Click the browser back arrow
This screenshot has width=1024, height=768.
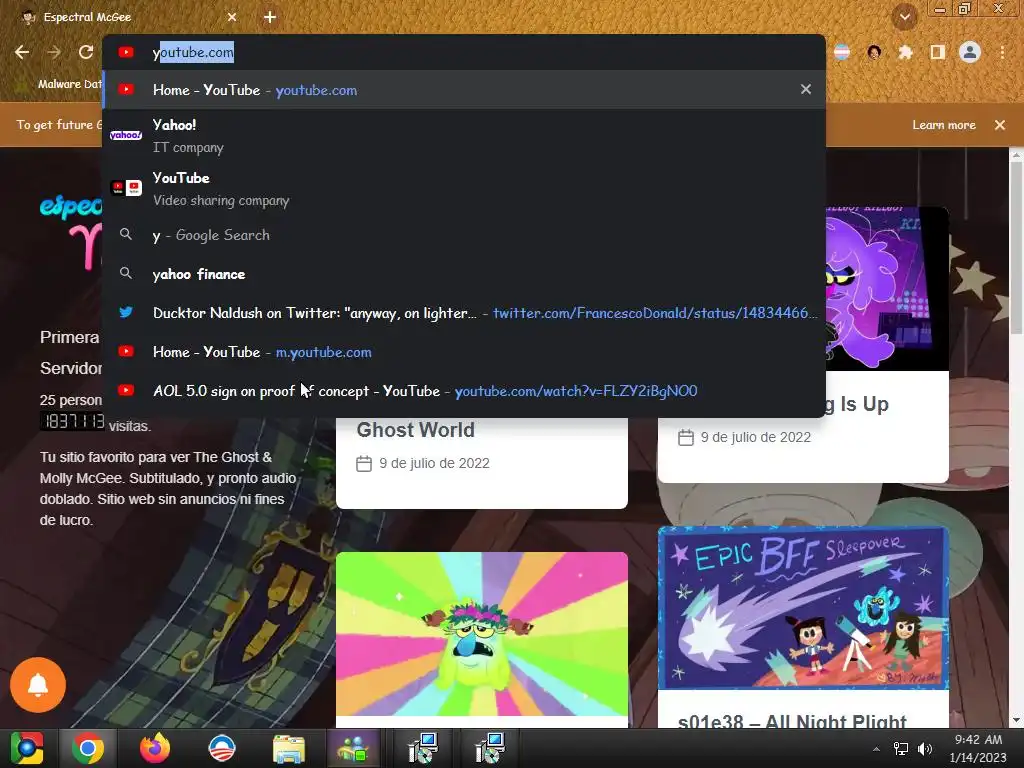(x=22, y=52)
